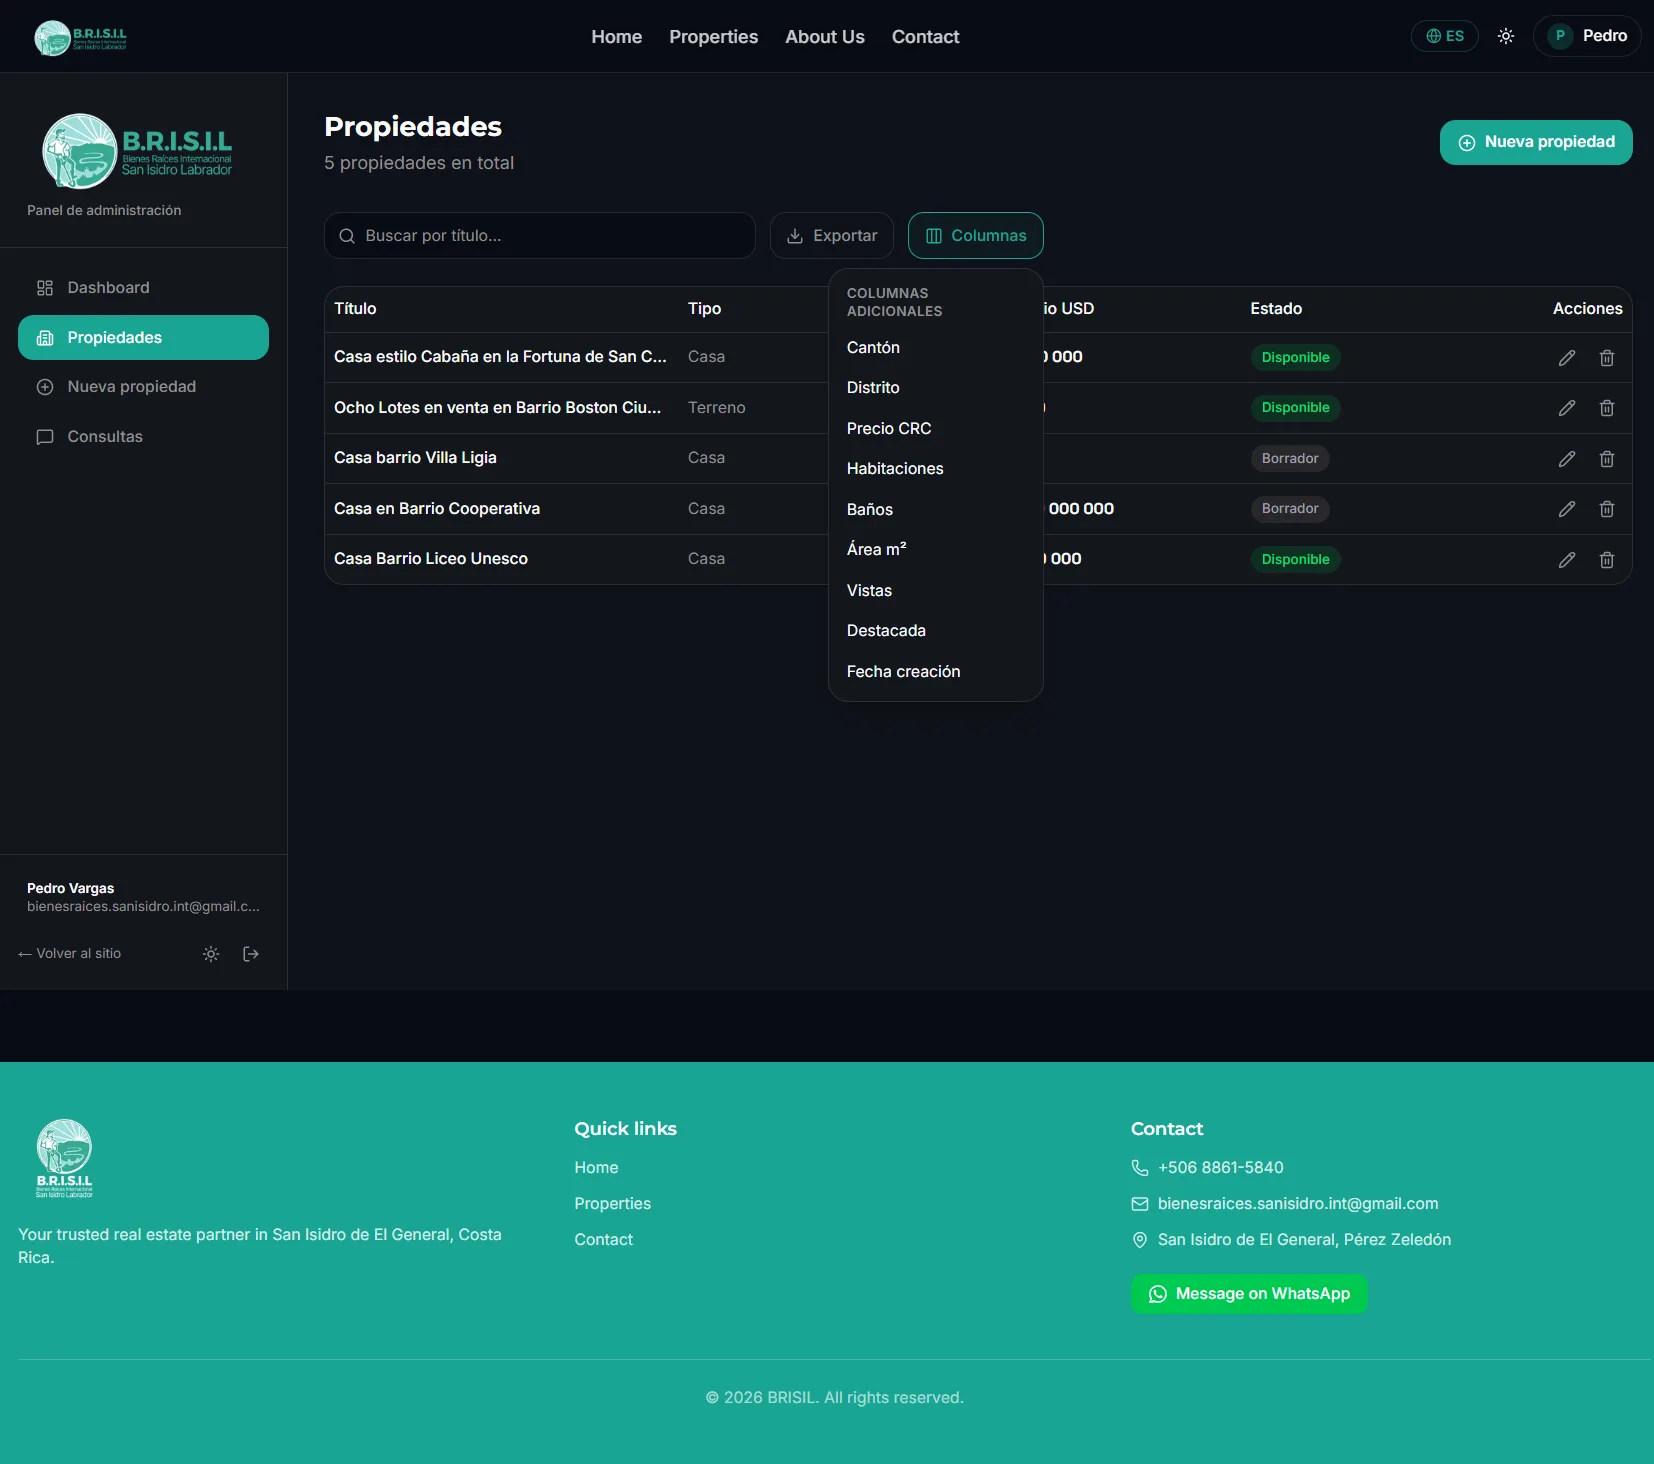The image size is (1654, 1464).
Task: Delete Casa barrio Villa Ligia trash icon
Action: click(1607, 459)
